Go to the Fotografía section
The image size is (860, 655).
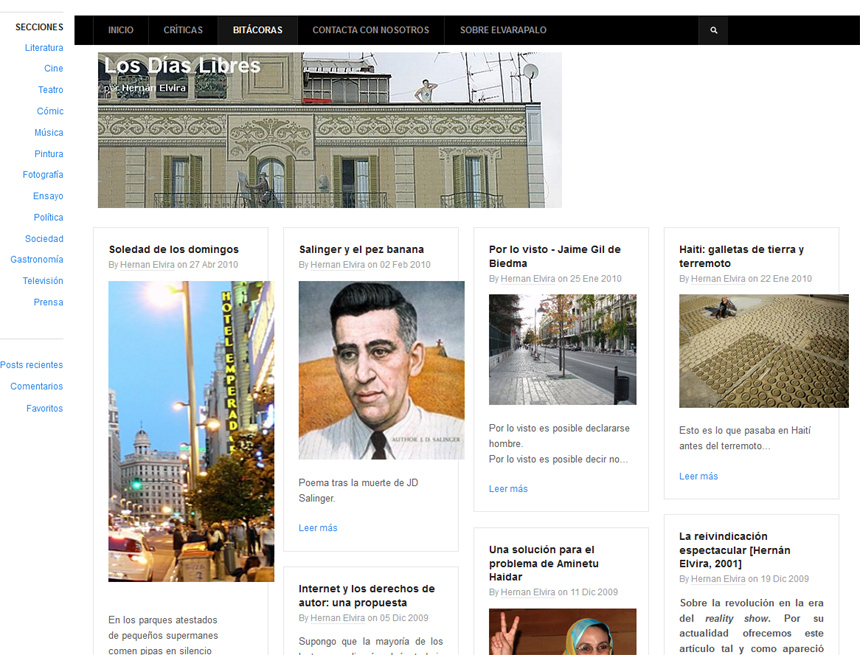pyautogui.click(x=43, y=175)
